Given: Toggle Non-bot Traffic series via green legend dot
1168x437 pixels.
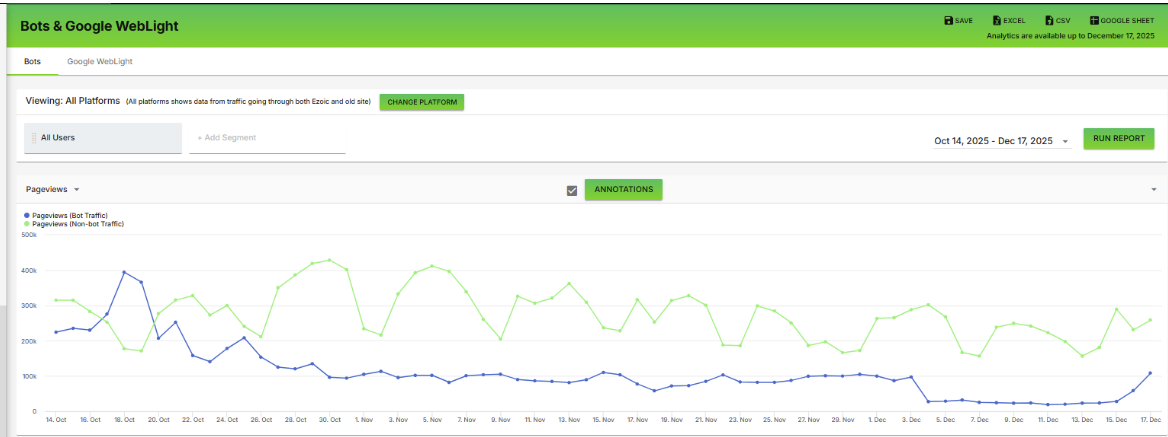Looking at the screenshot, I should point(28,223).
